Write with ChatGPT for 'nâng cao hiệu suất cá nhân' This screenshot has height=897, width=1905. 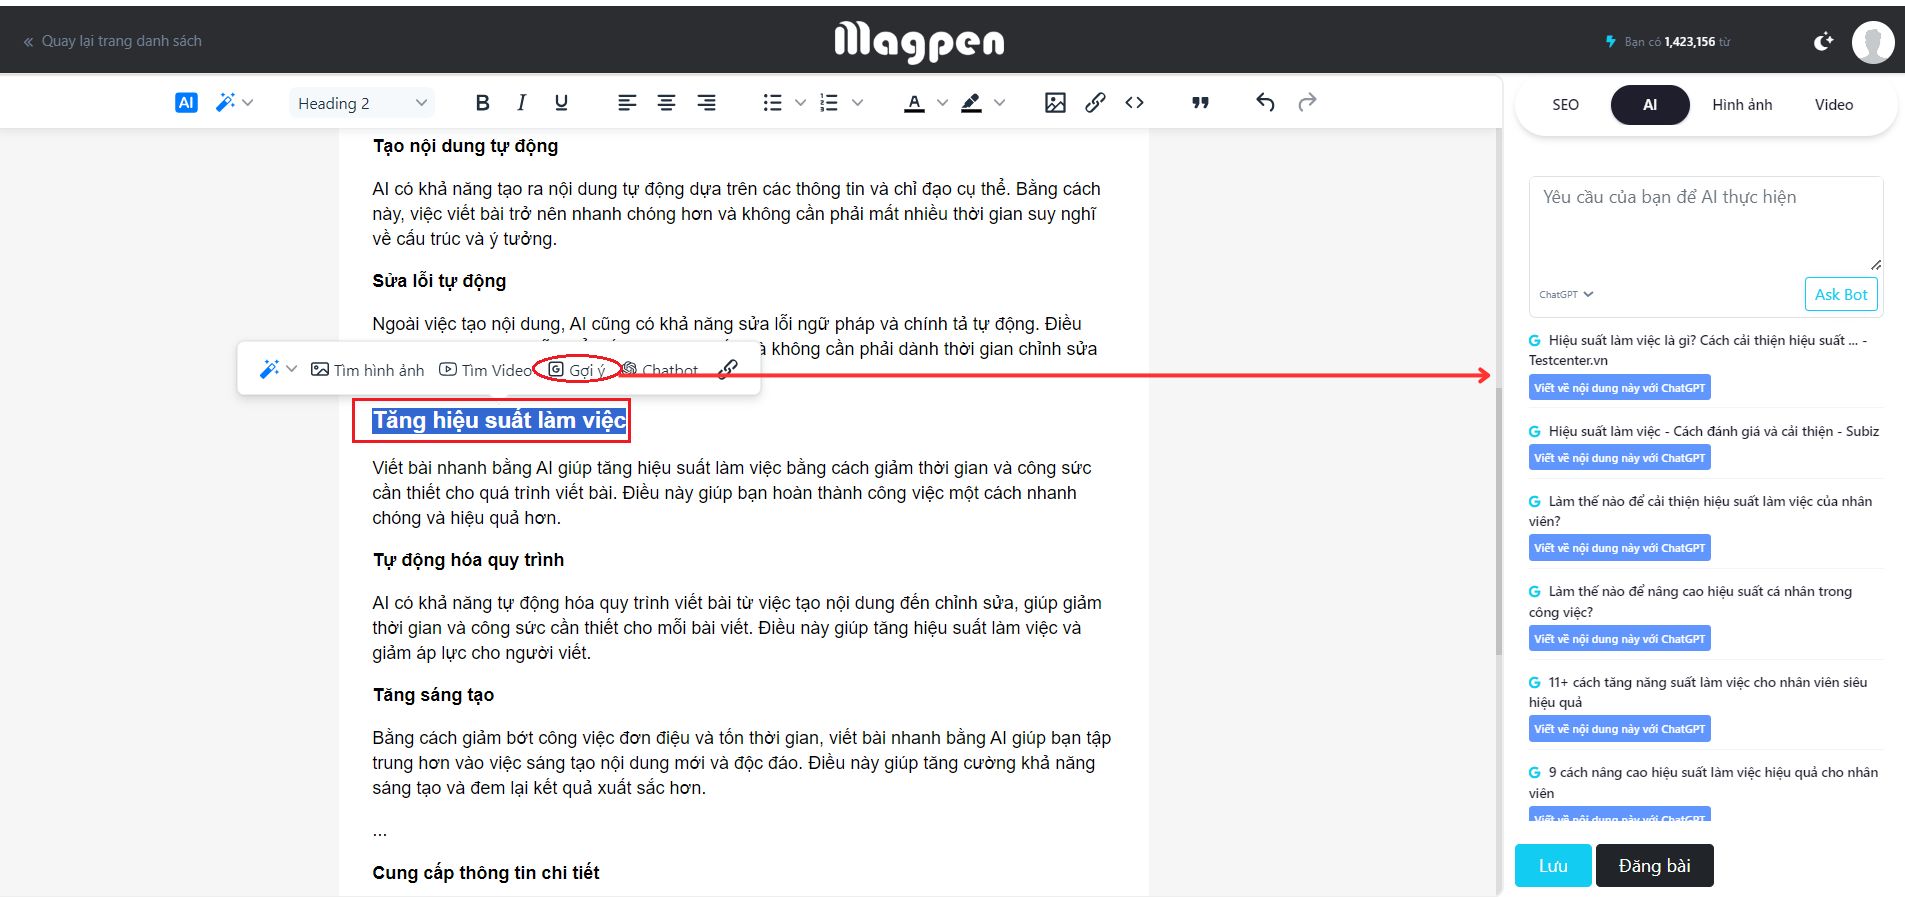click(1619, 638)
